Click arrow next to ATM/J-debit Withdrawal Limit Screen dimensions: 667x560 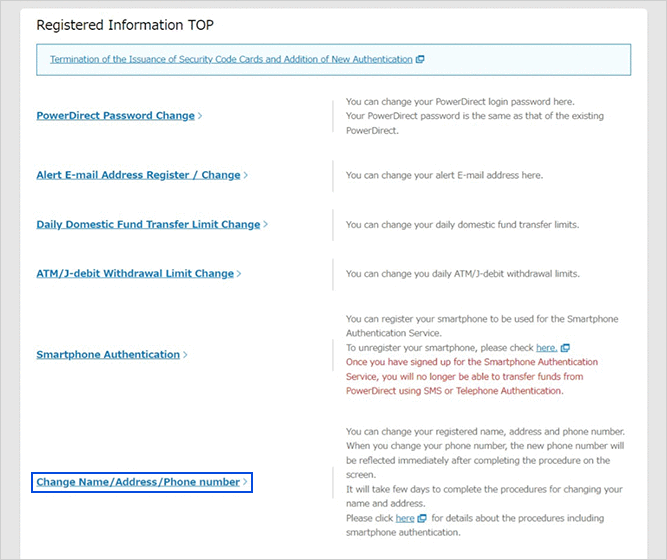coord(240,274)
